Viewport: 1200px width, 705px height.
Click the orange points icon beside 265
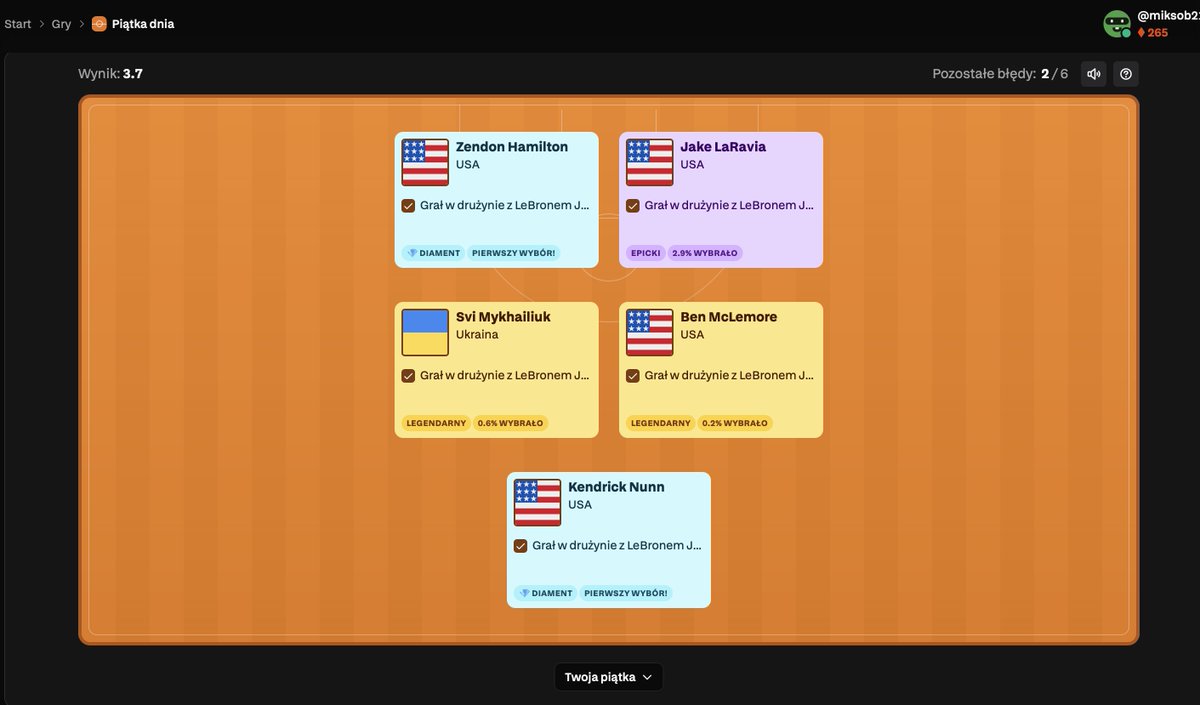[x=1141, y=33]
